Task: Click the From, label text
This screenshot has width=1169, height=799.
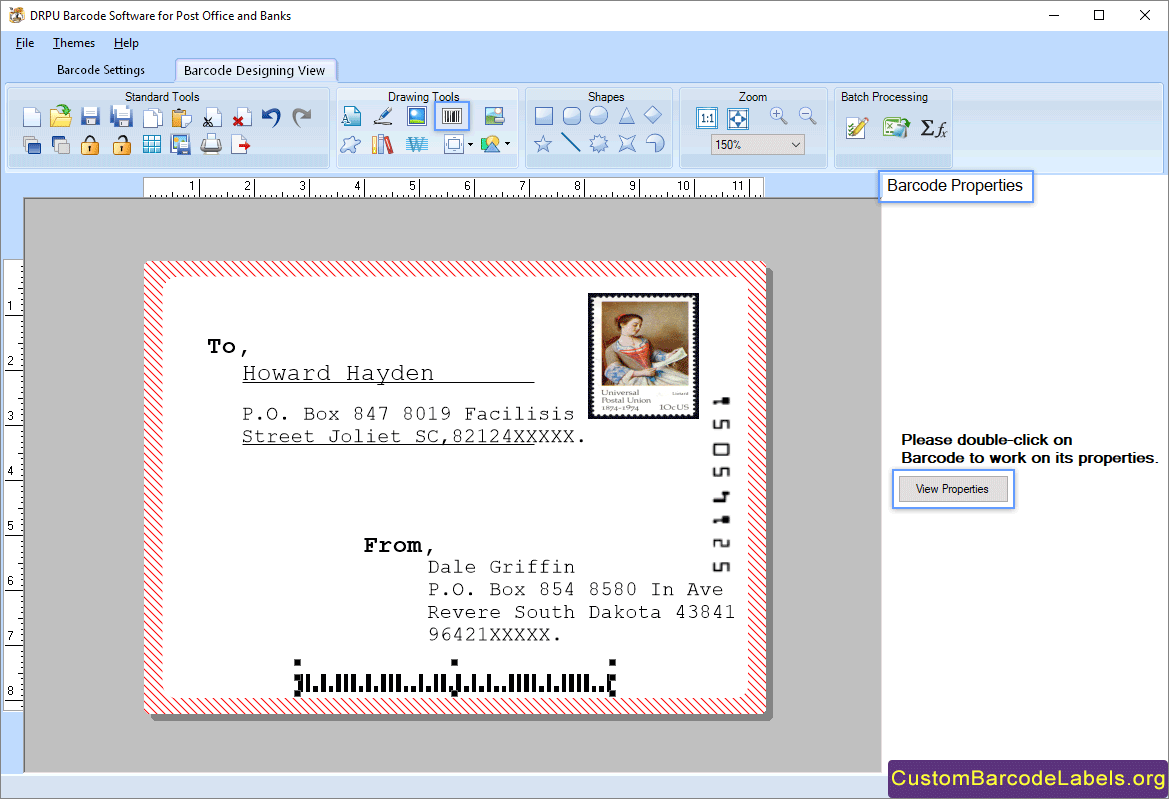Action: [x=398, y=546]
